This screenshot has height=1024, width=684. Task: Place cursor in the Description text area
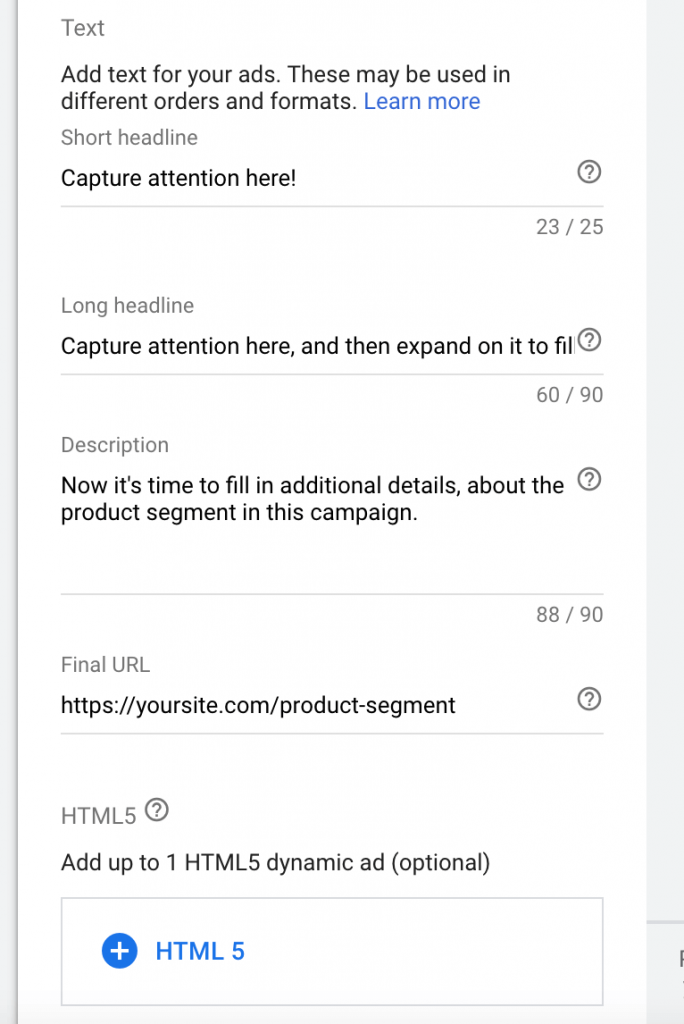(x=312, y=500)
